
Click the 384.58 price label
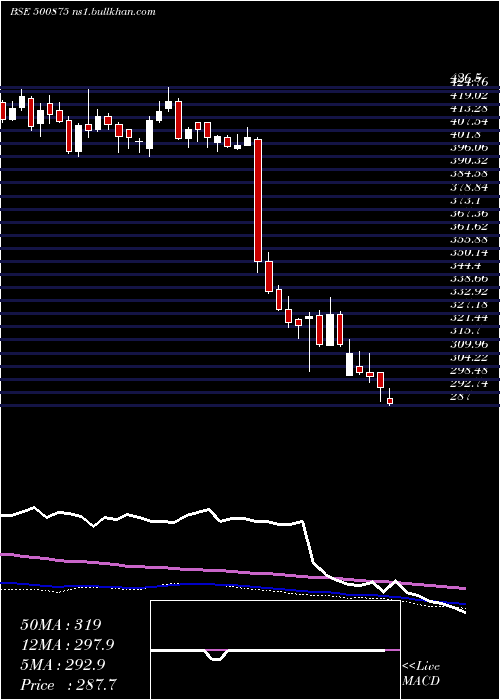tap(470, 174)
